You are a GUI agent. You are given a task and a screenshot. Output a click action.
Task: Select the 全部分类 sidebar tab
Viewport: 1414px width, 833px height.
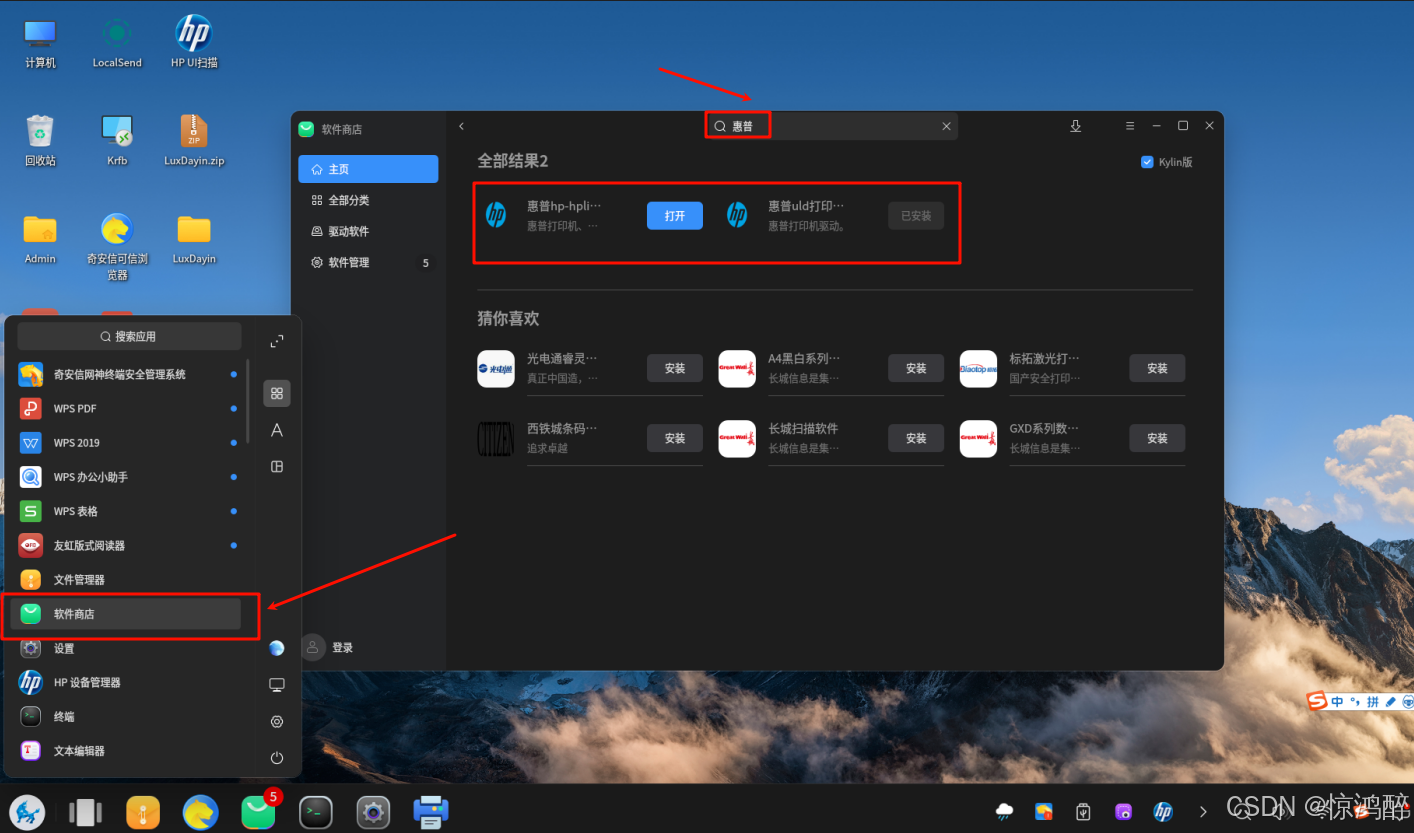point(368,200)
